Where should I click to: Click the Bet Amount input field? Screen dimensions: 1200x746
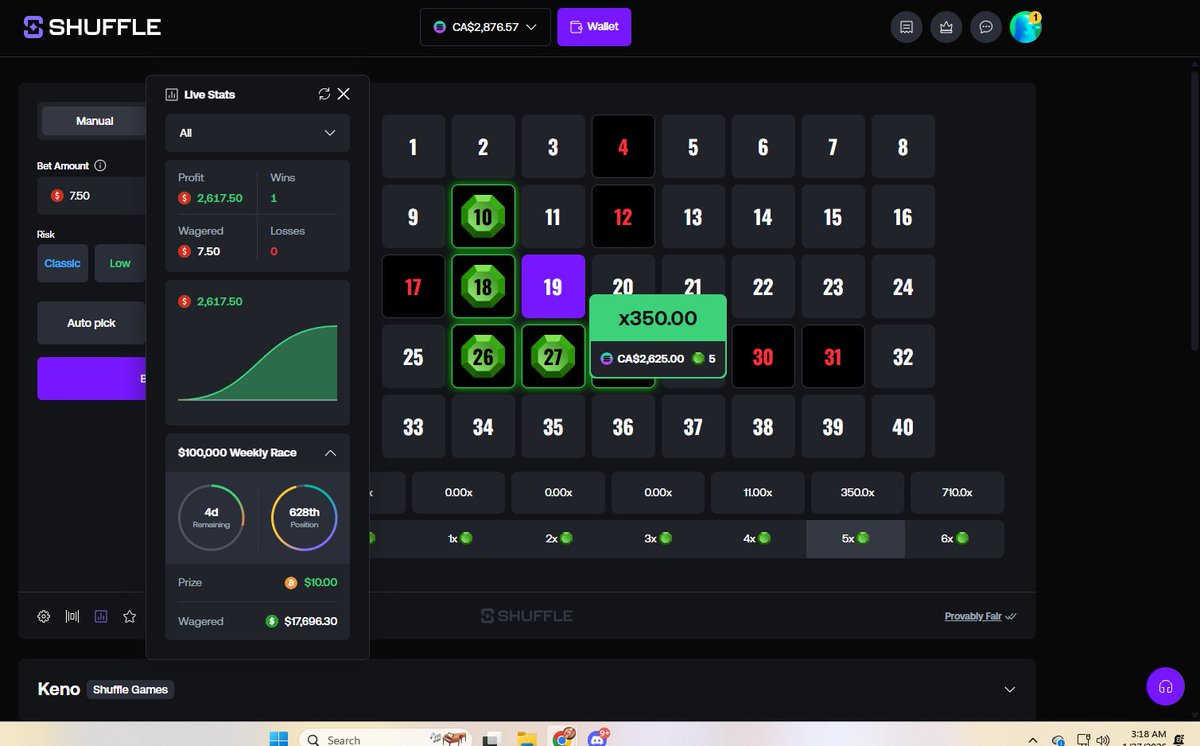(x=92, y=195)
